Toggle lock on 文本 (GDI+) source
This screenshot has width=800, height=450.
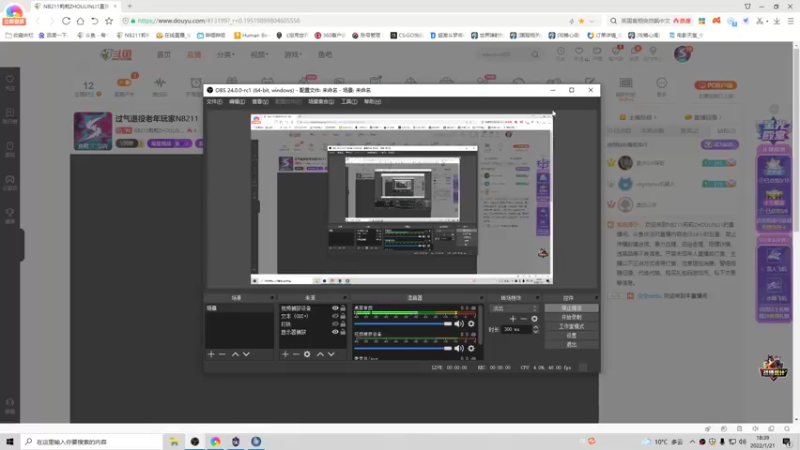[343, 316]
